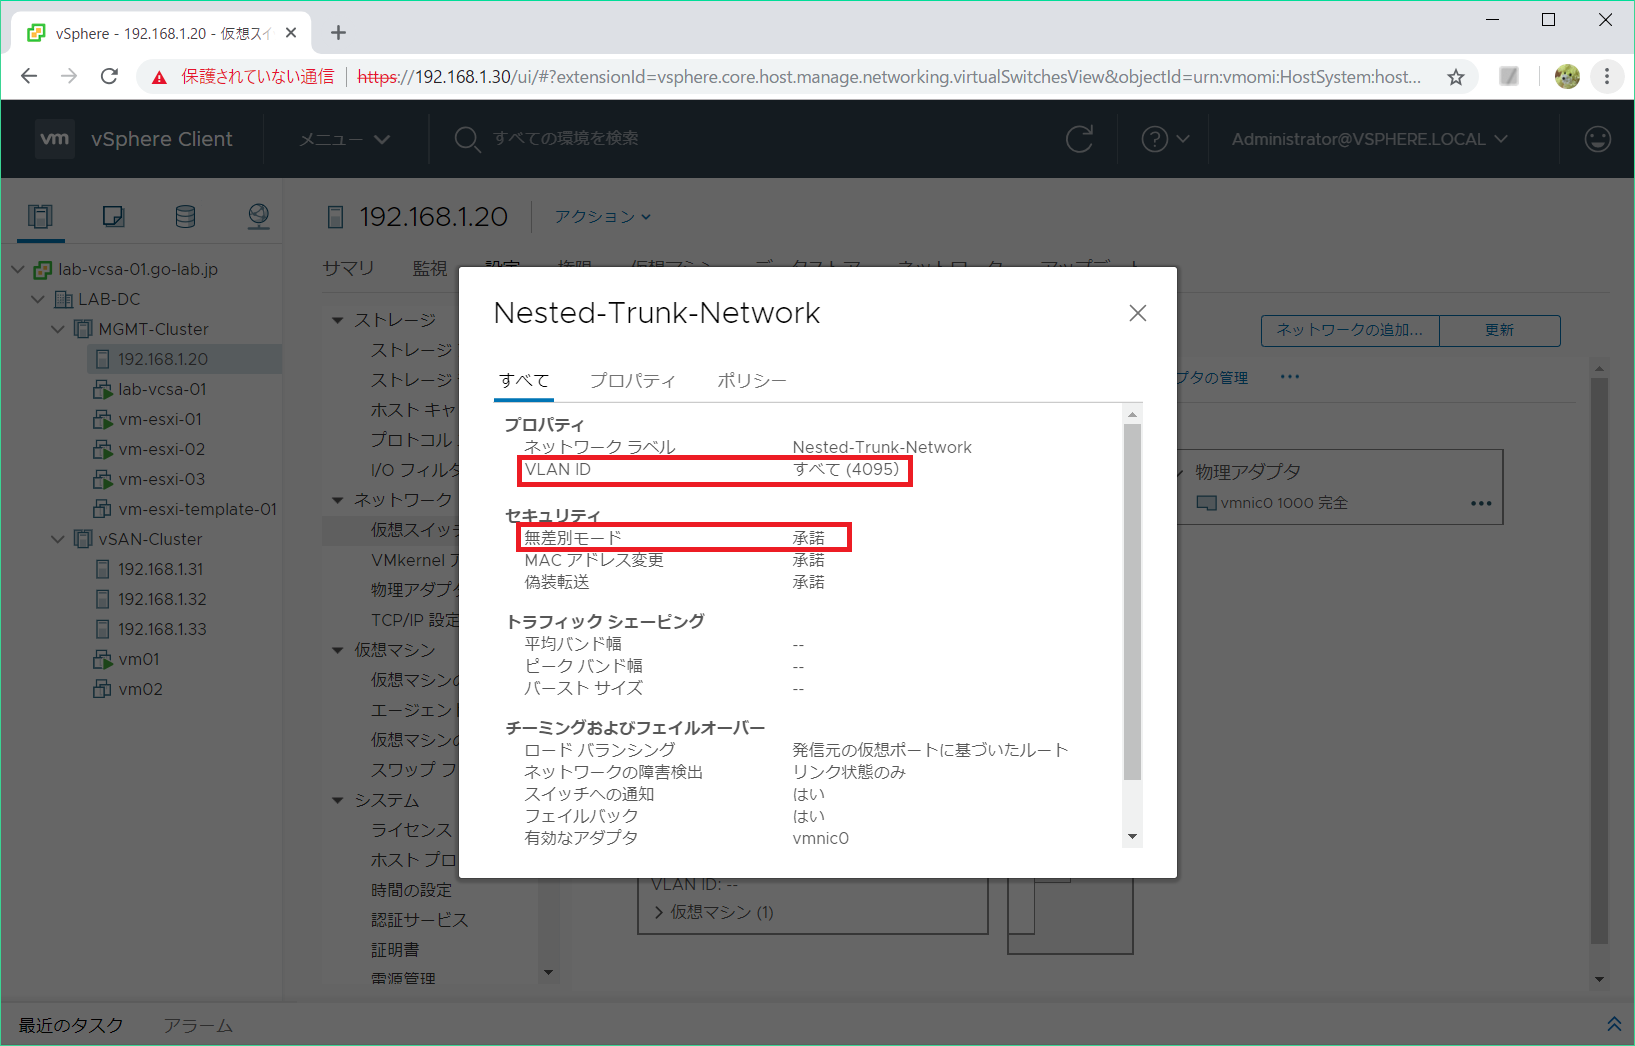Collapse the 仮想マシン settings section
Screen dimensions: 1635x1046
pos(338,650)
